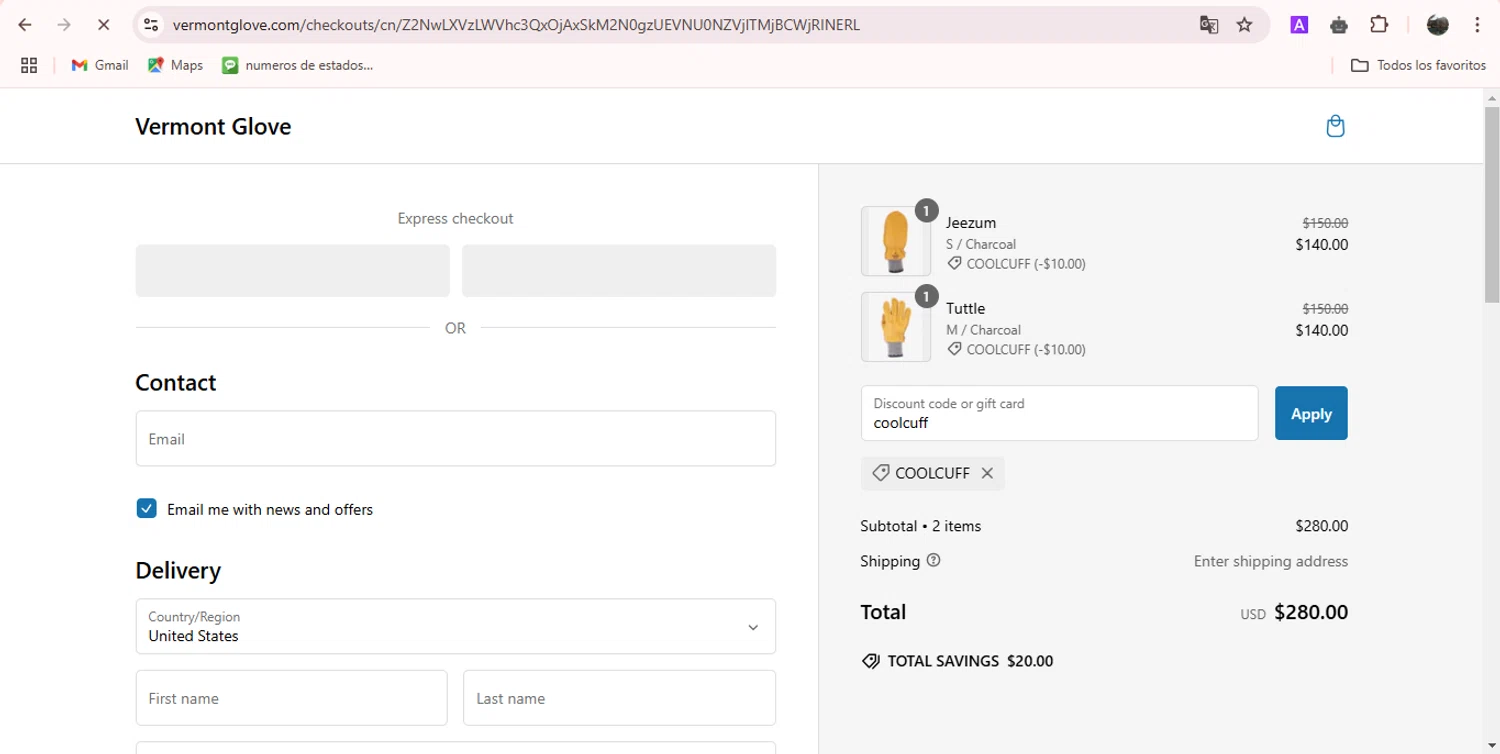The height and width of the screenshot is (754, 1500).
Task: Open the Chrome profile avatar
Action: point(1438,25)
